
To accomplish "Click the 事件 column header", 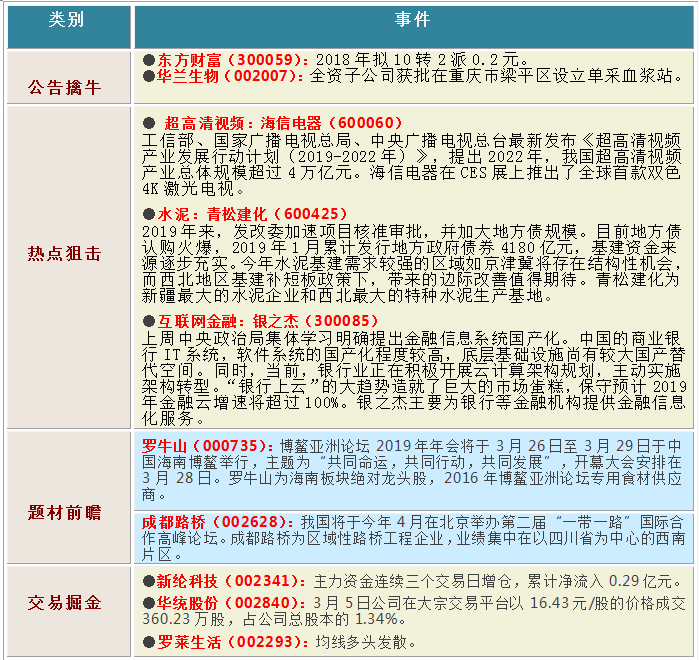I will (414, 27).
